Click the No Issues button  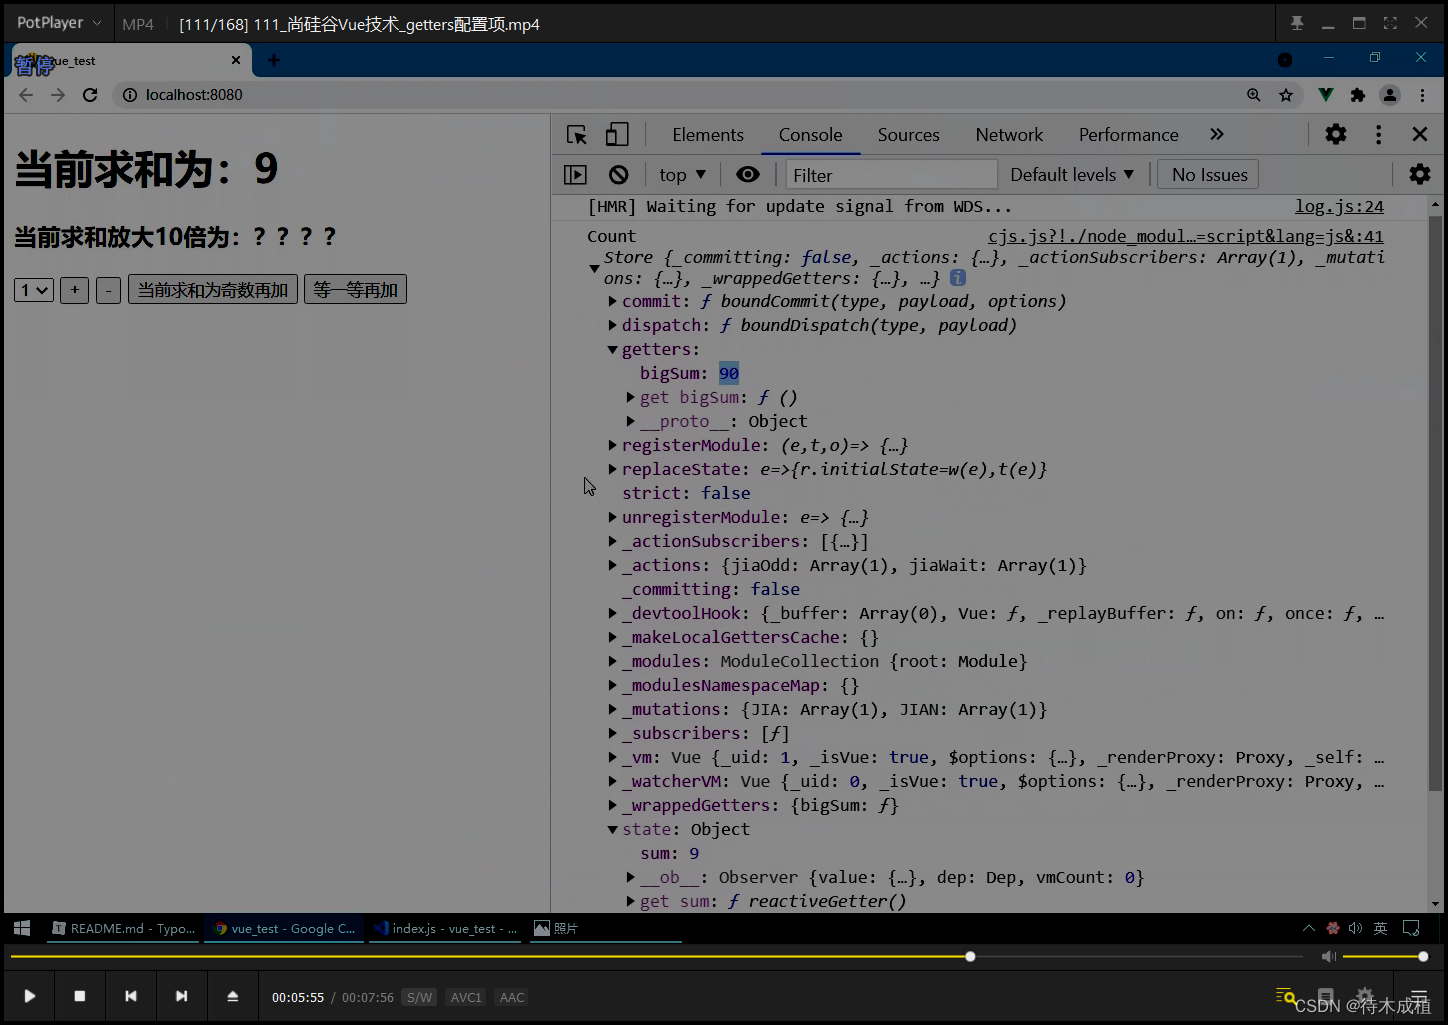click(1207, 174)
